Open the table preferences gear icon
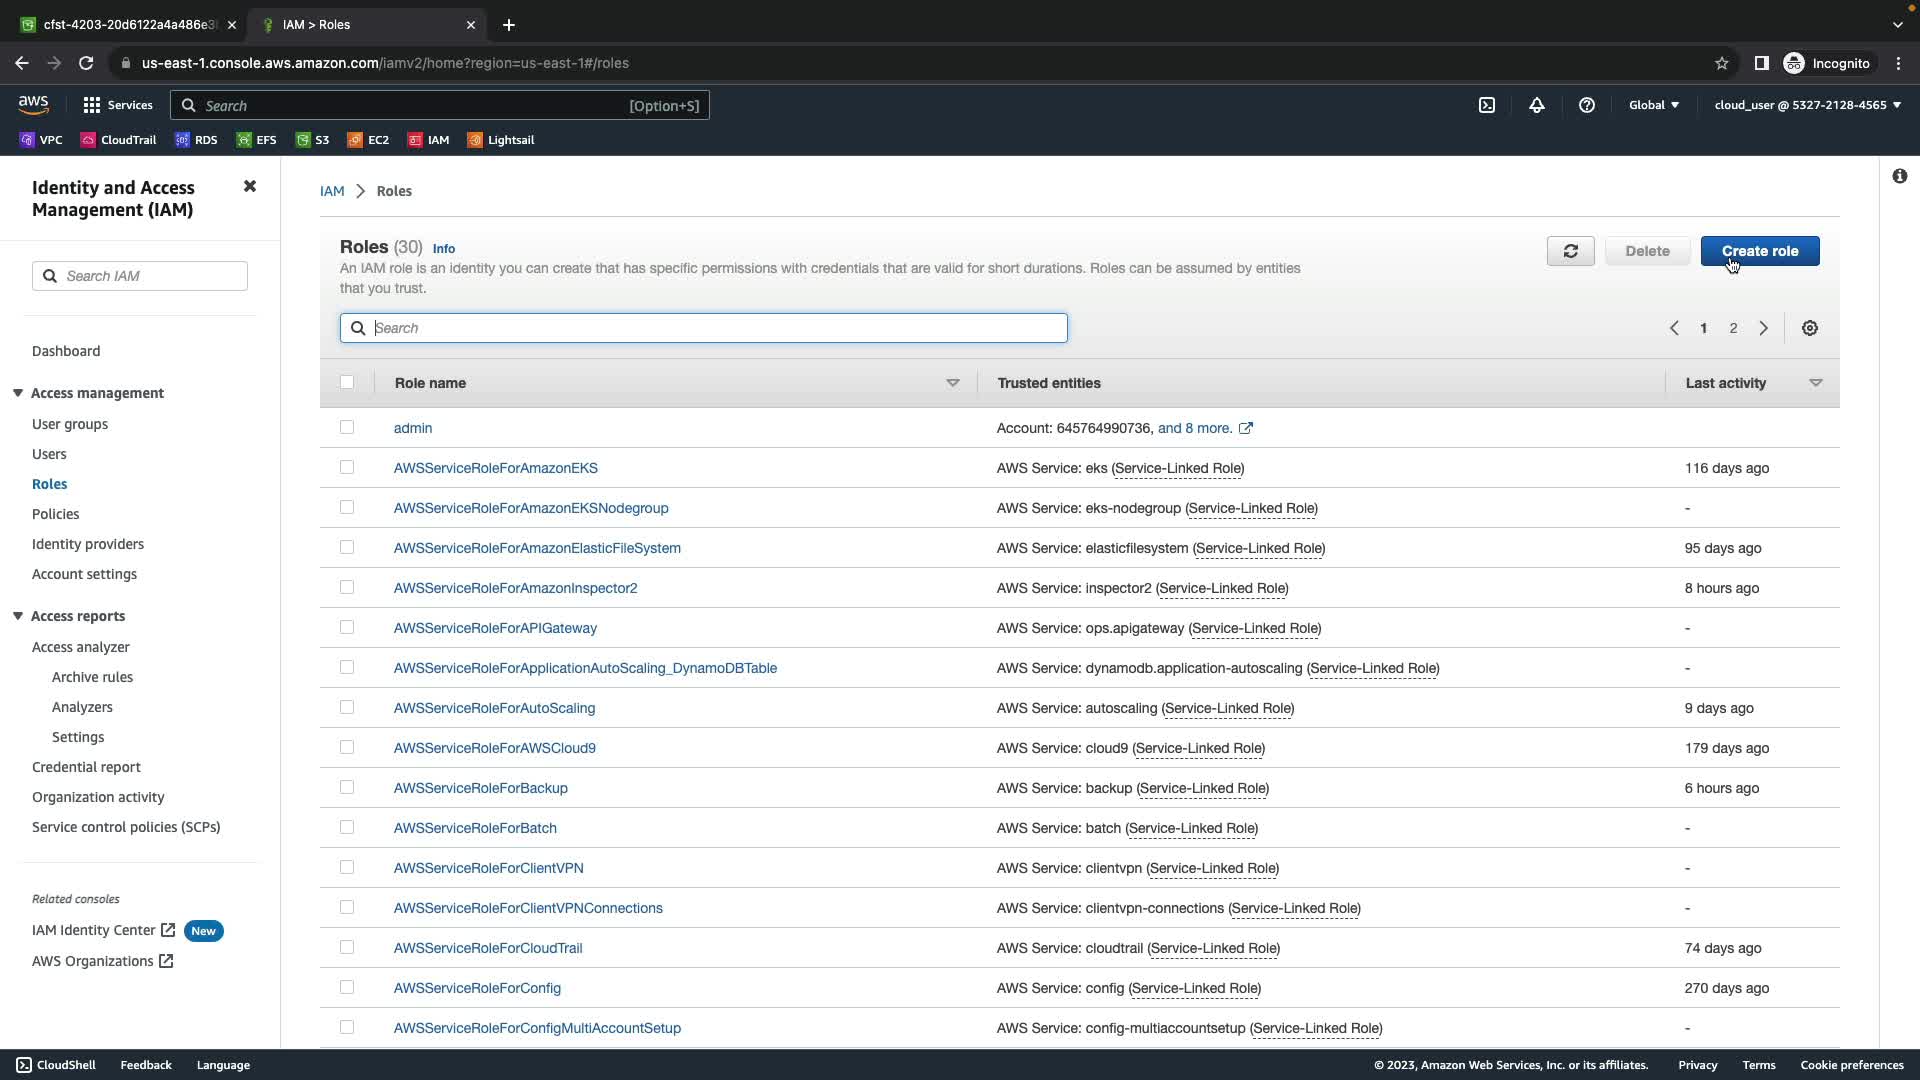1920x1080 pixels. click(1809, 328)
